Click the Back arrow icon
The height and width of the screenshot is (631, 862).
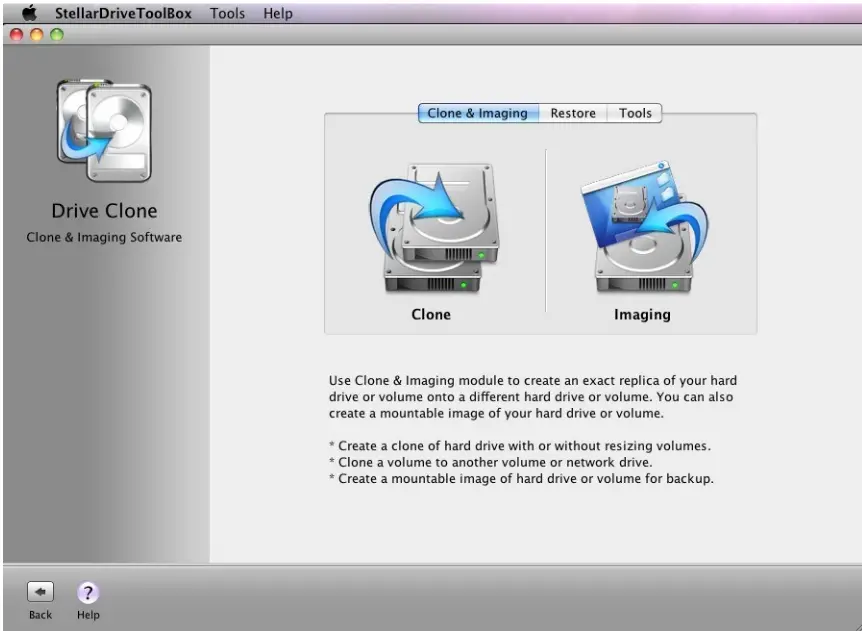[x=39, y=589]
